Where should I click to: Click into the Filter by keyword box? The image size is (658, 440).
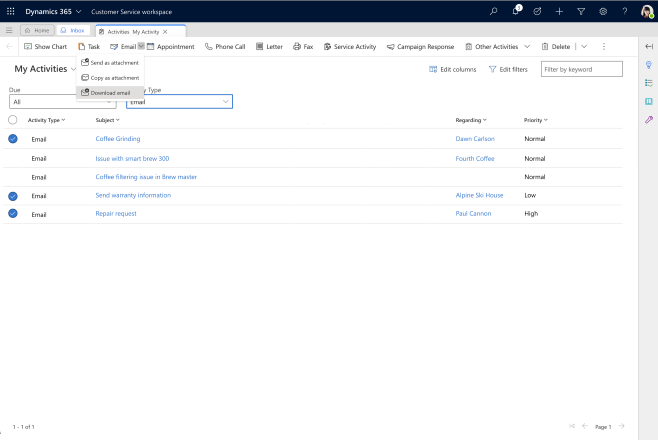click(581, 69)
